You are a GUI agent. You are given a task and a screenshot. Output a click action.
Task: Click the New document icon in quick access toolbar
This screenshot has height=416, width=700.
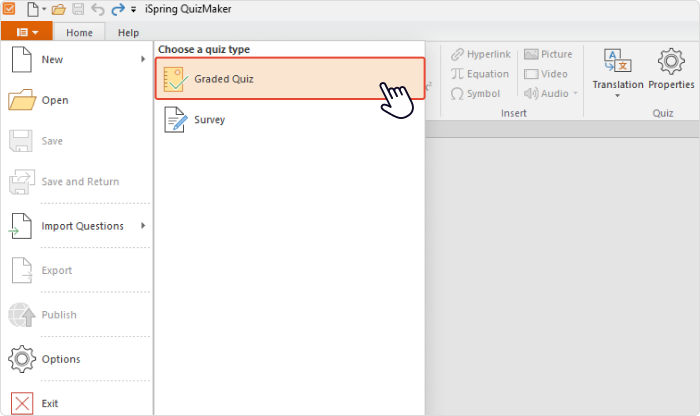coord(33,9)
